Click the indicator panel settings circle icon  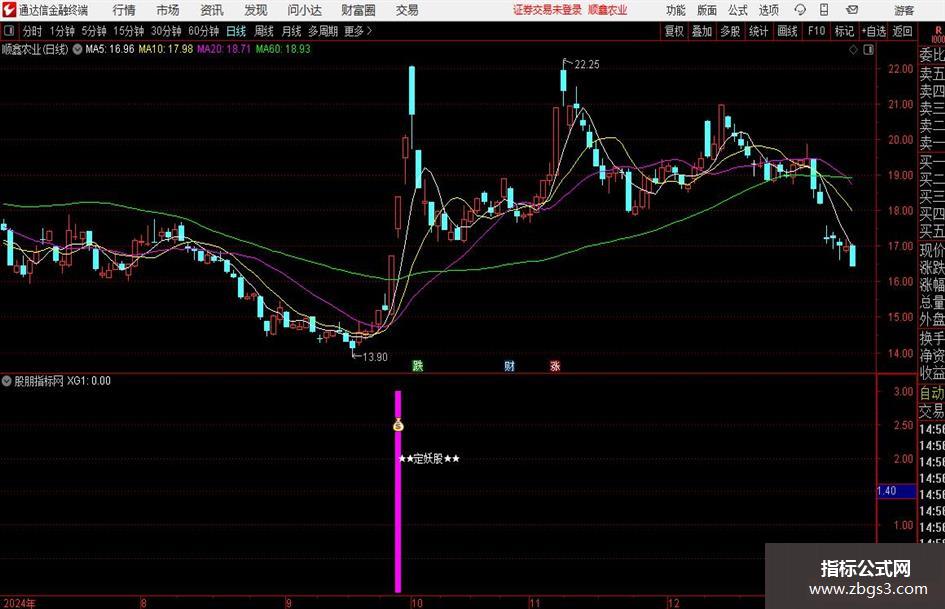7,381
